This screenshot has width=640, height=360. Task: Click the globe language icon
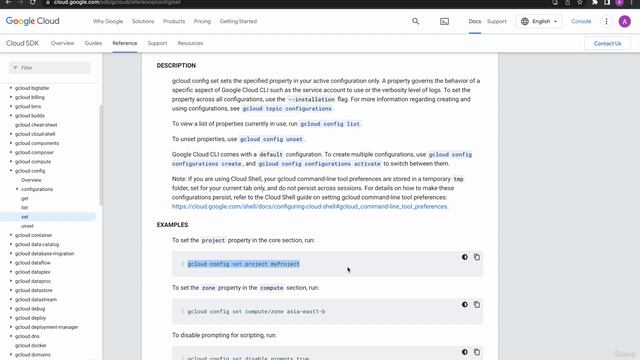525,21
